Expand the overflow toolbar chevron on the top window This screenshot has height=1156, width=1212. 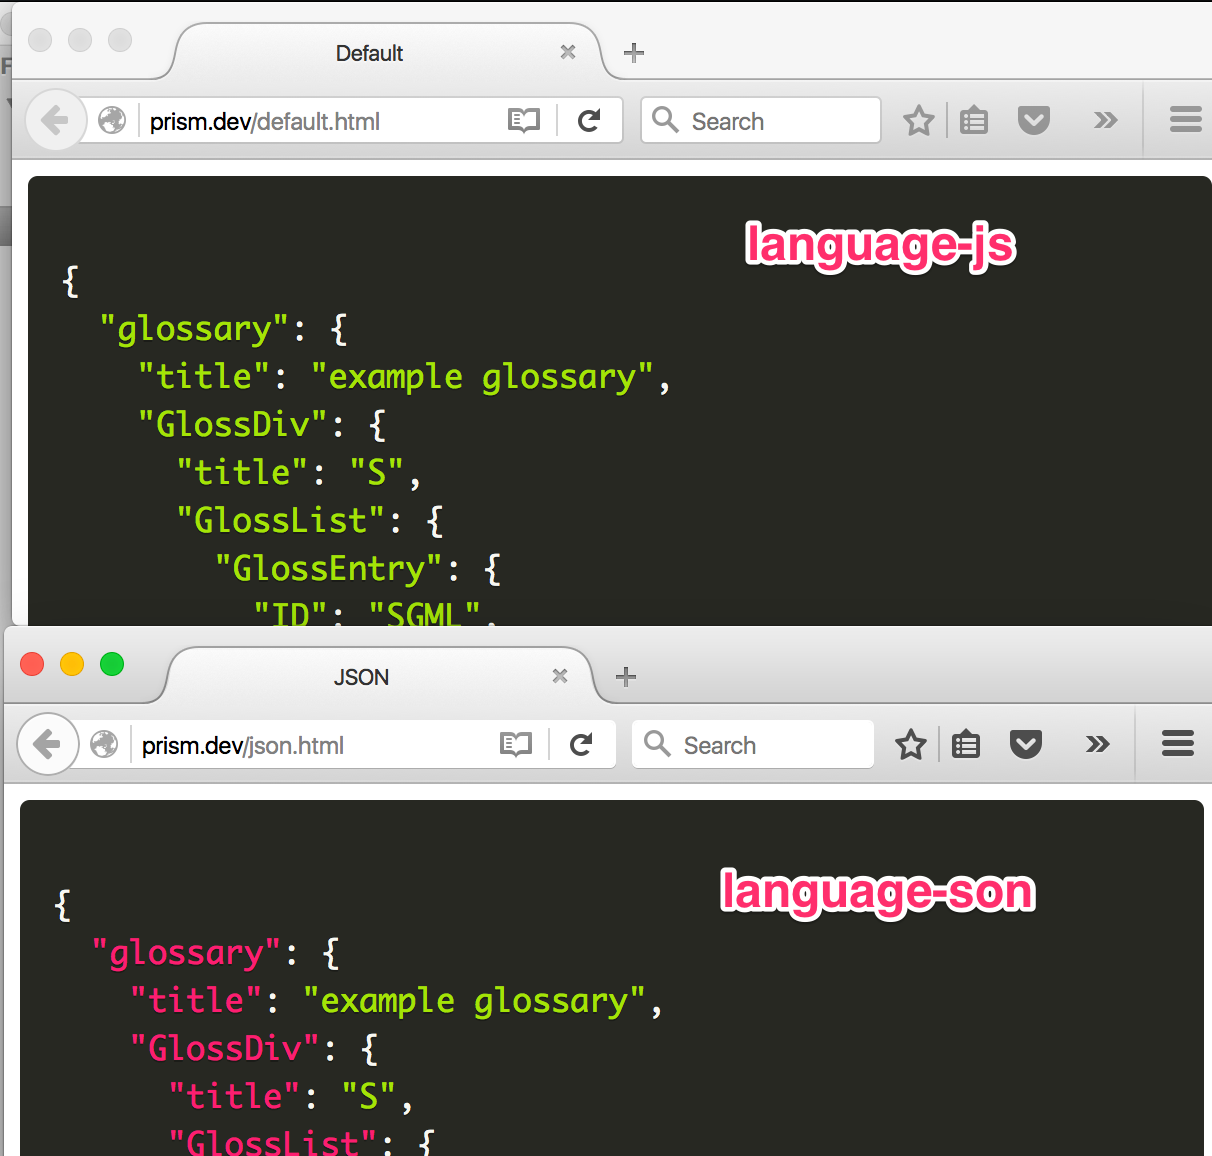pyautogui.click(x=1105, y=120)
